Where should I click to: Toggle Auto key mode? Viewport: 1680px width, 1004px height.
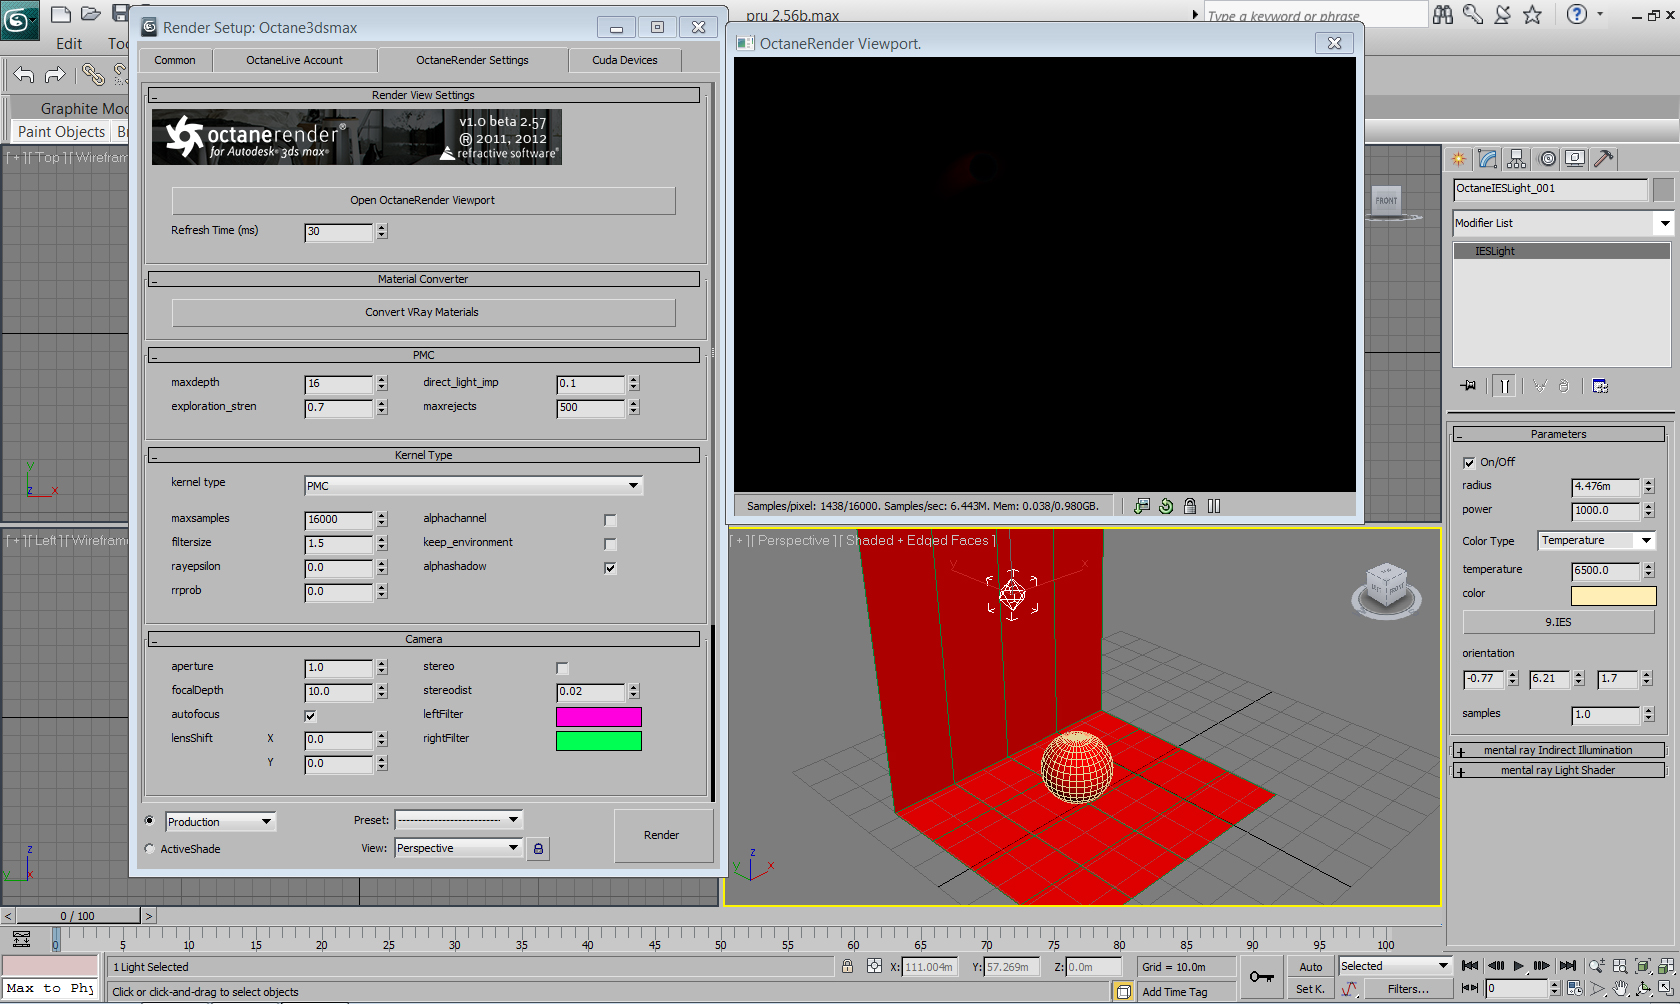coord(1310,967)
